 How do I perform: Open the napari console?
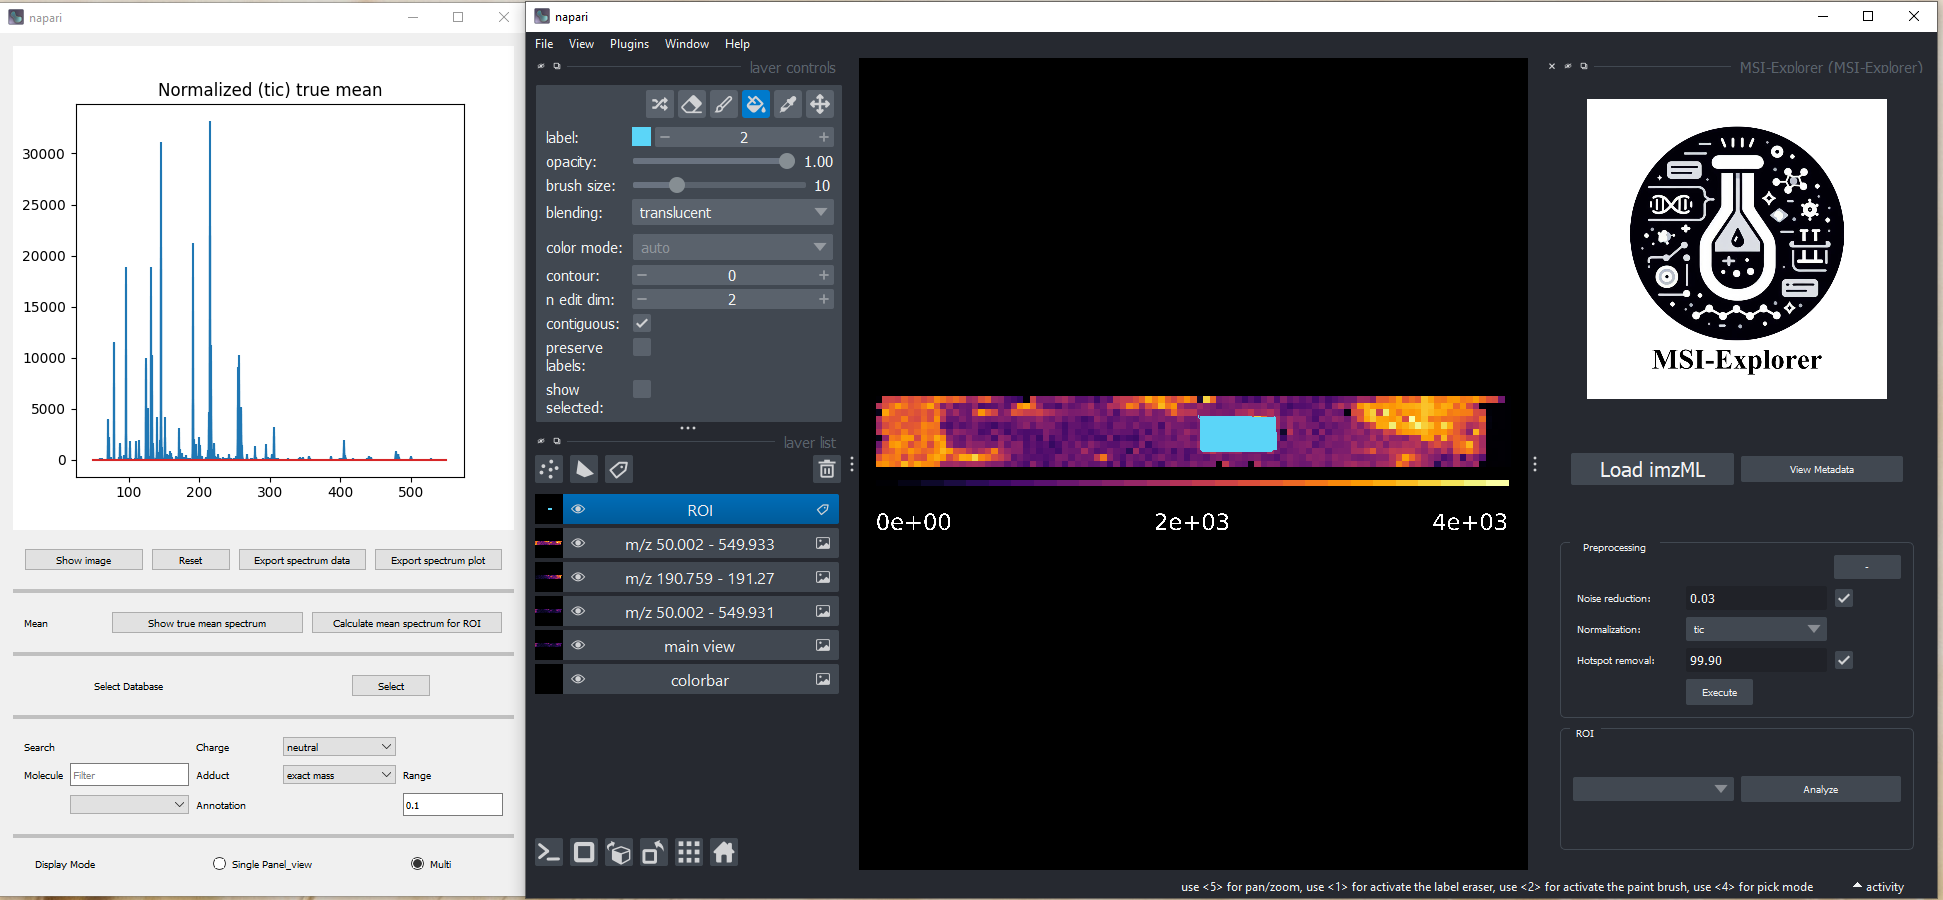(549, 852)
